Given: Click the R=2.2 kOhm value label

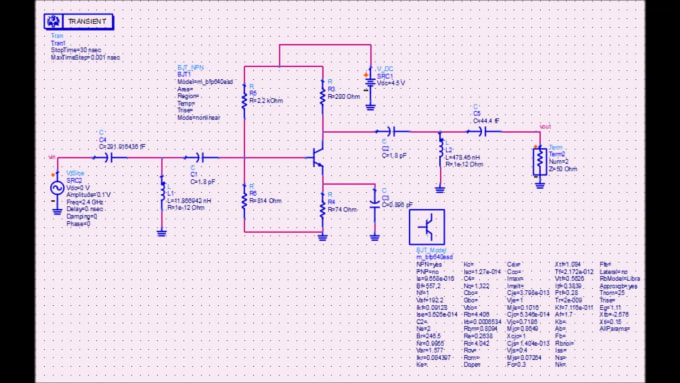Looking at the screenshot, I should click(266, 101).
